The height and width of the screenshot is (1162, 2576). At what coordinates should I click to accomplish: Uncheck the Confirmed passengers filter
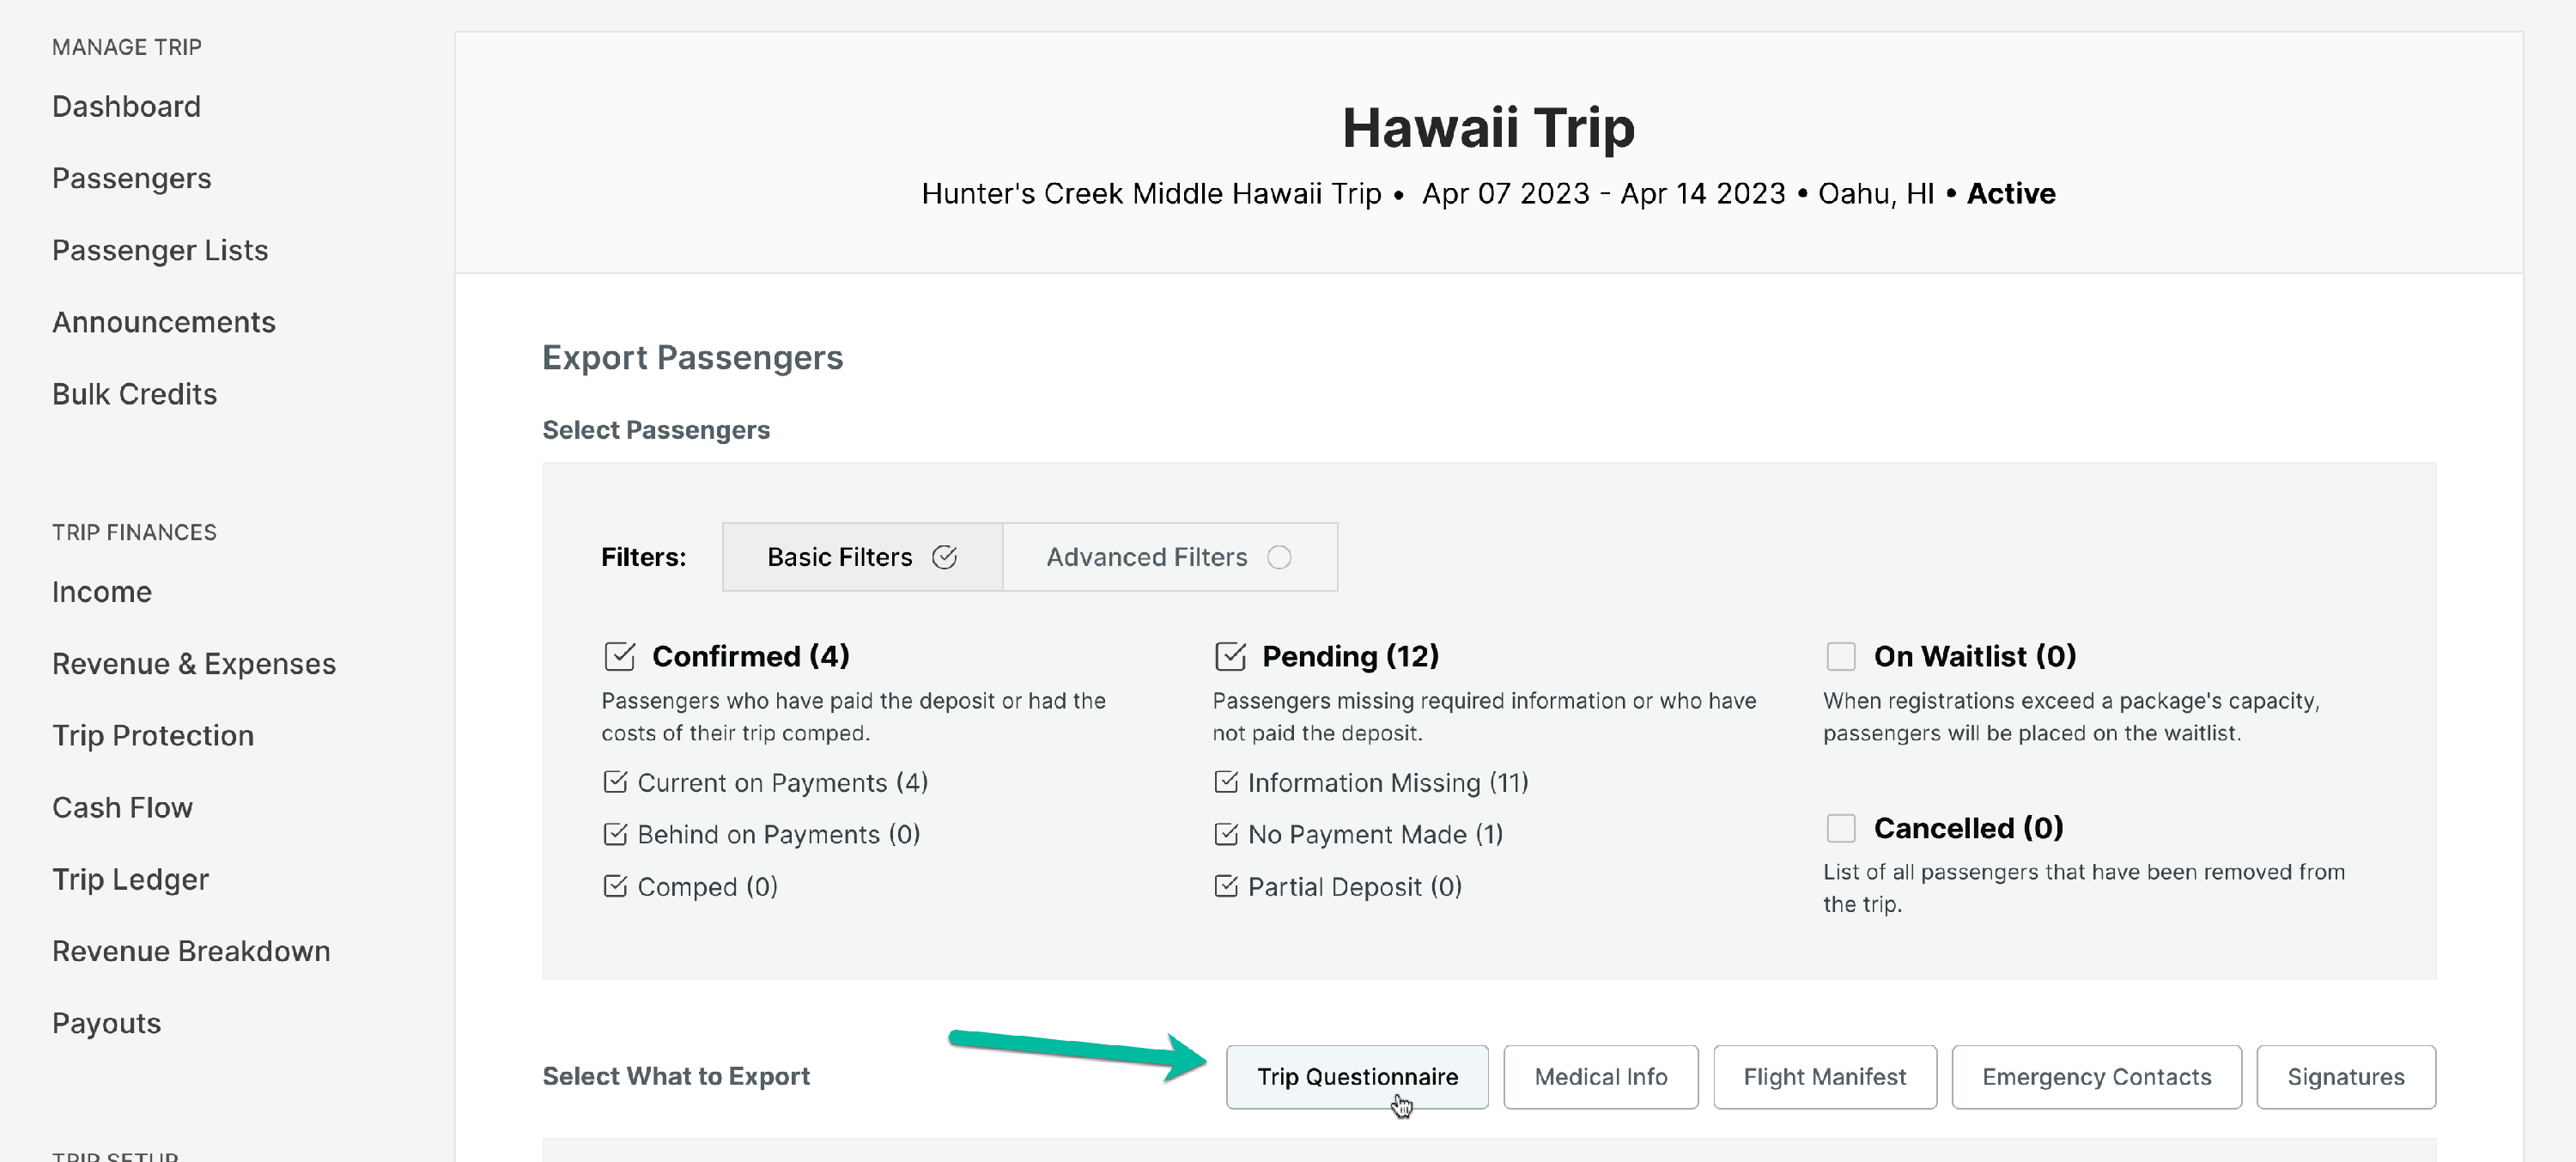[x=618, y=656]
